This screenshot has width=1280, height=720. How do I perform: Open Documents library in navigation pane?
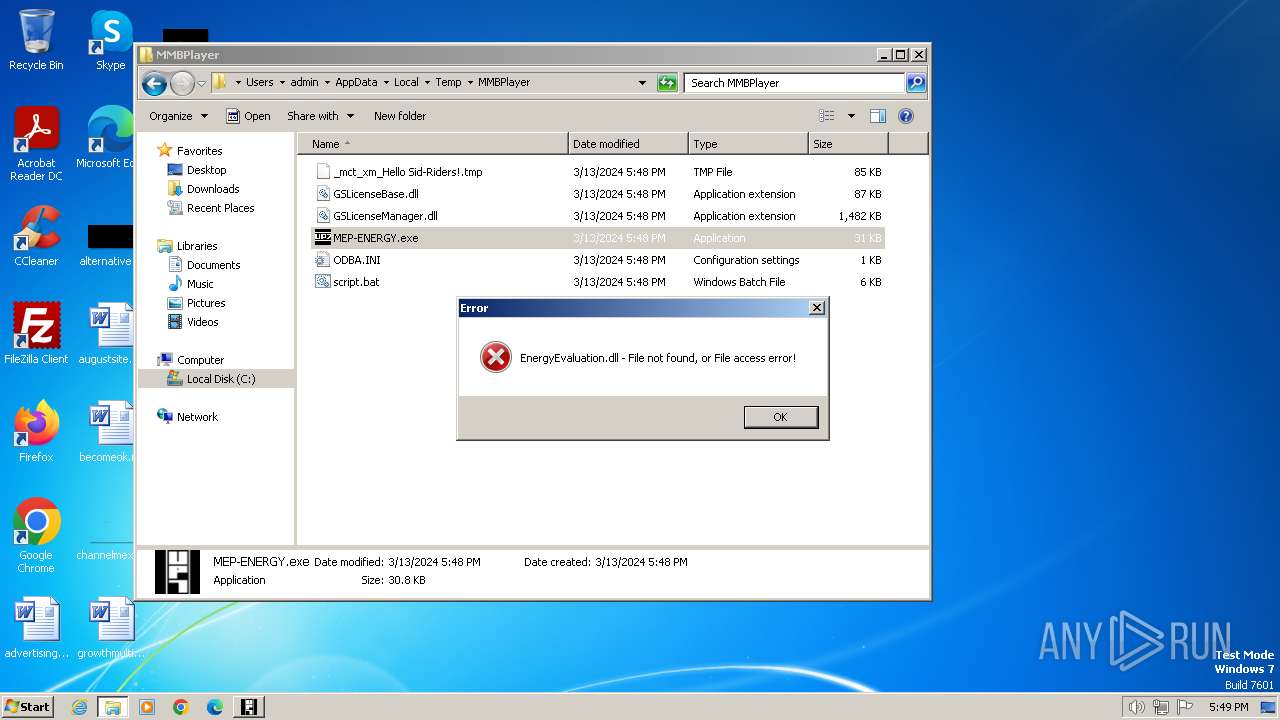pos(213,265)
